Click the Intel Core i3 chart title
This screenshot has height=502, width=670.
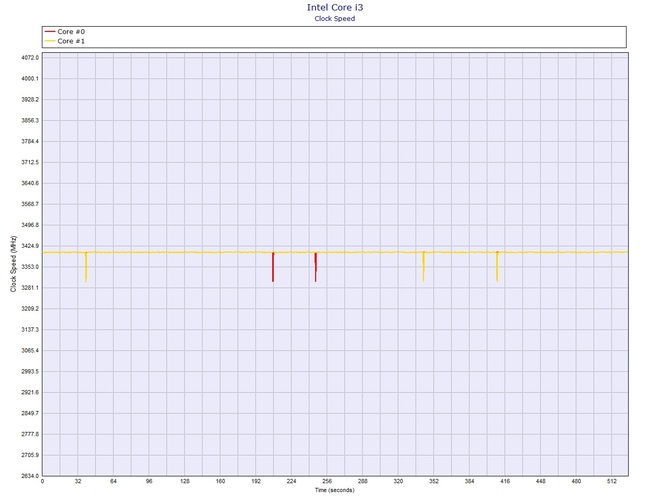[x=335, y=7]
